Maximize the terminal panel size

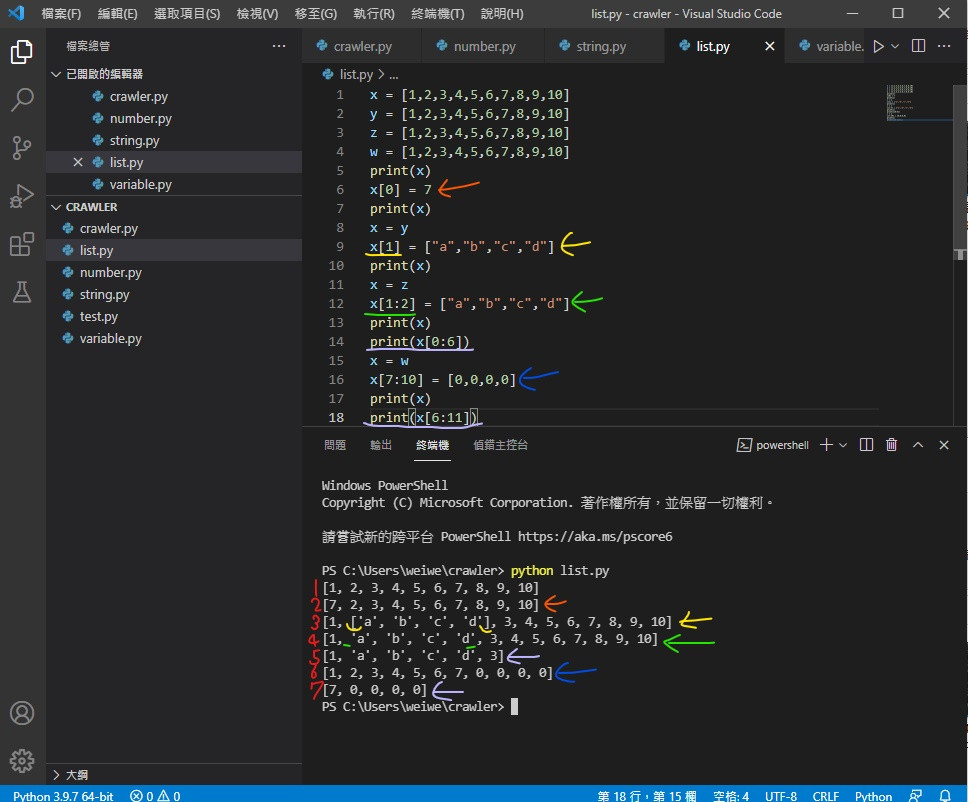point(918,445)
